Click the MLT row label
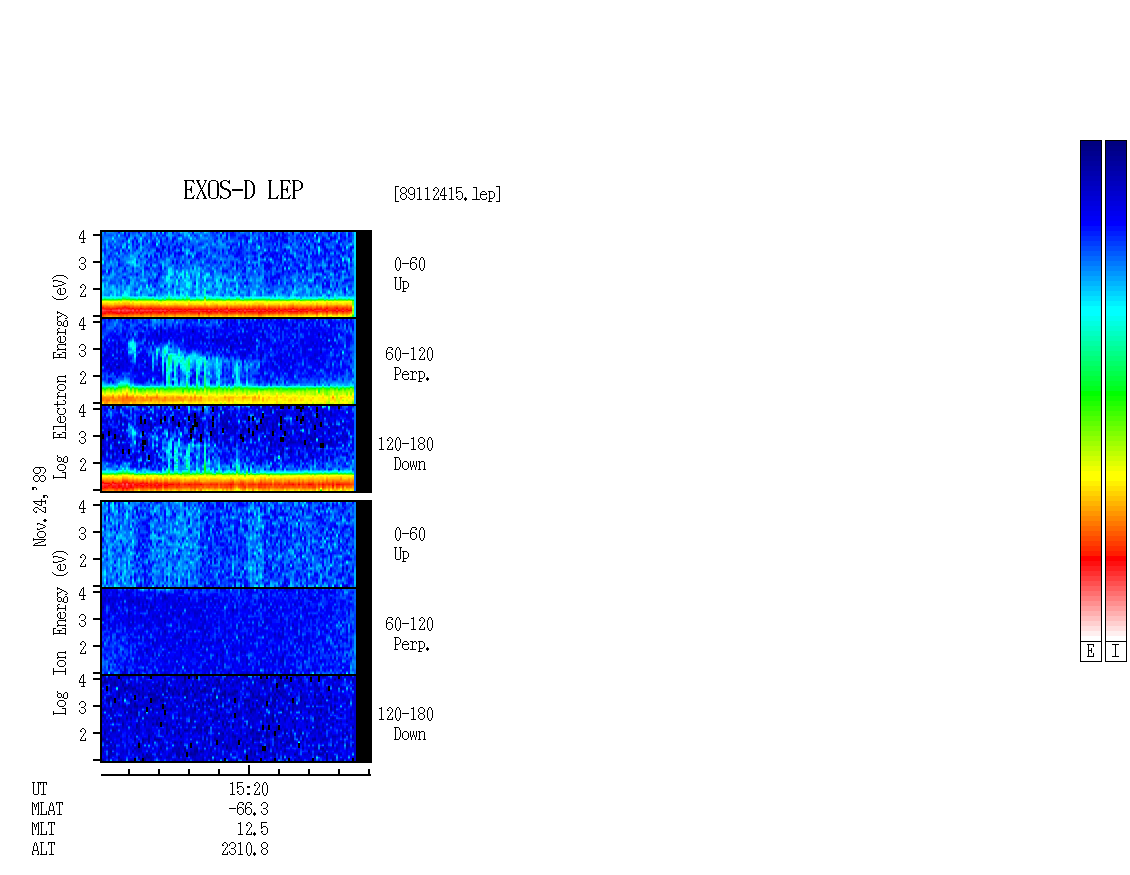Screen dimensions: 1130x875 point(43,830)
